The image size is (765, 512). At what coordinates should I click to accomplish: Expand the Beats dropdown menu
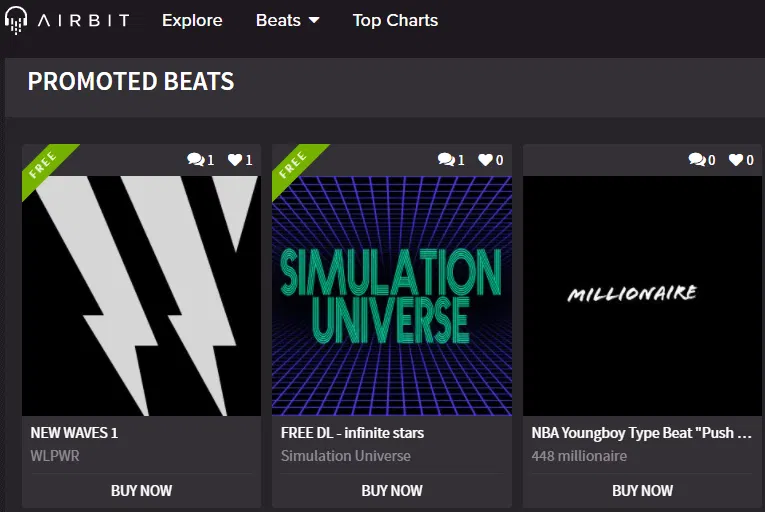coord(288,20)
